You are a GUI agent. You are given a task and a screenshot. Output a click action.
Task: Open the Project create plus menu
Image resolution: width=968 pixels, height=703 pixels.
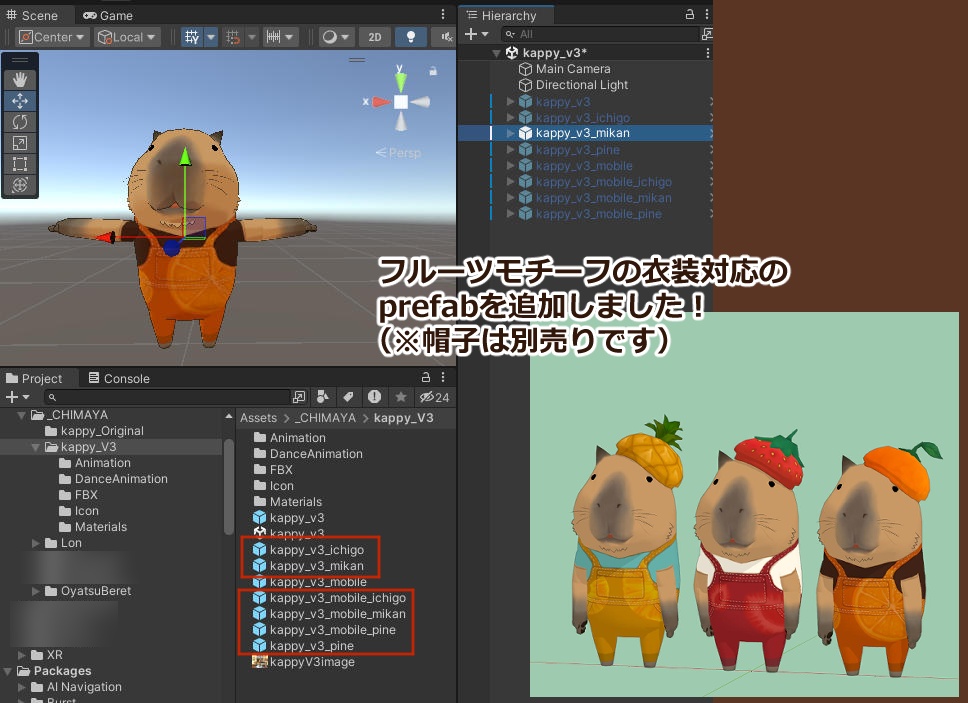point(17,397)
